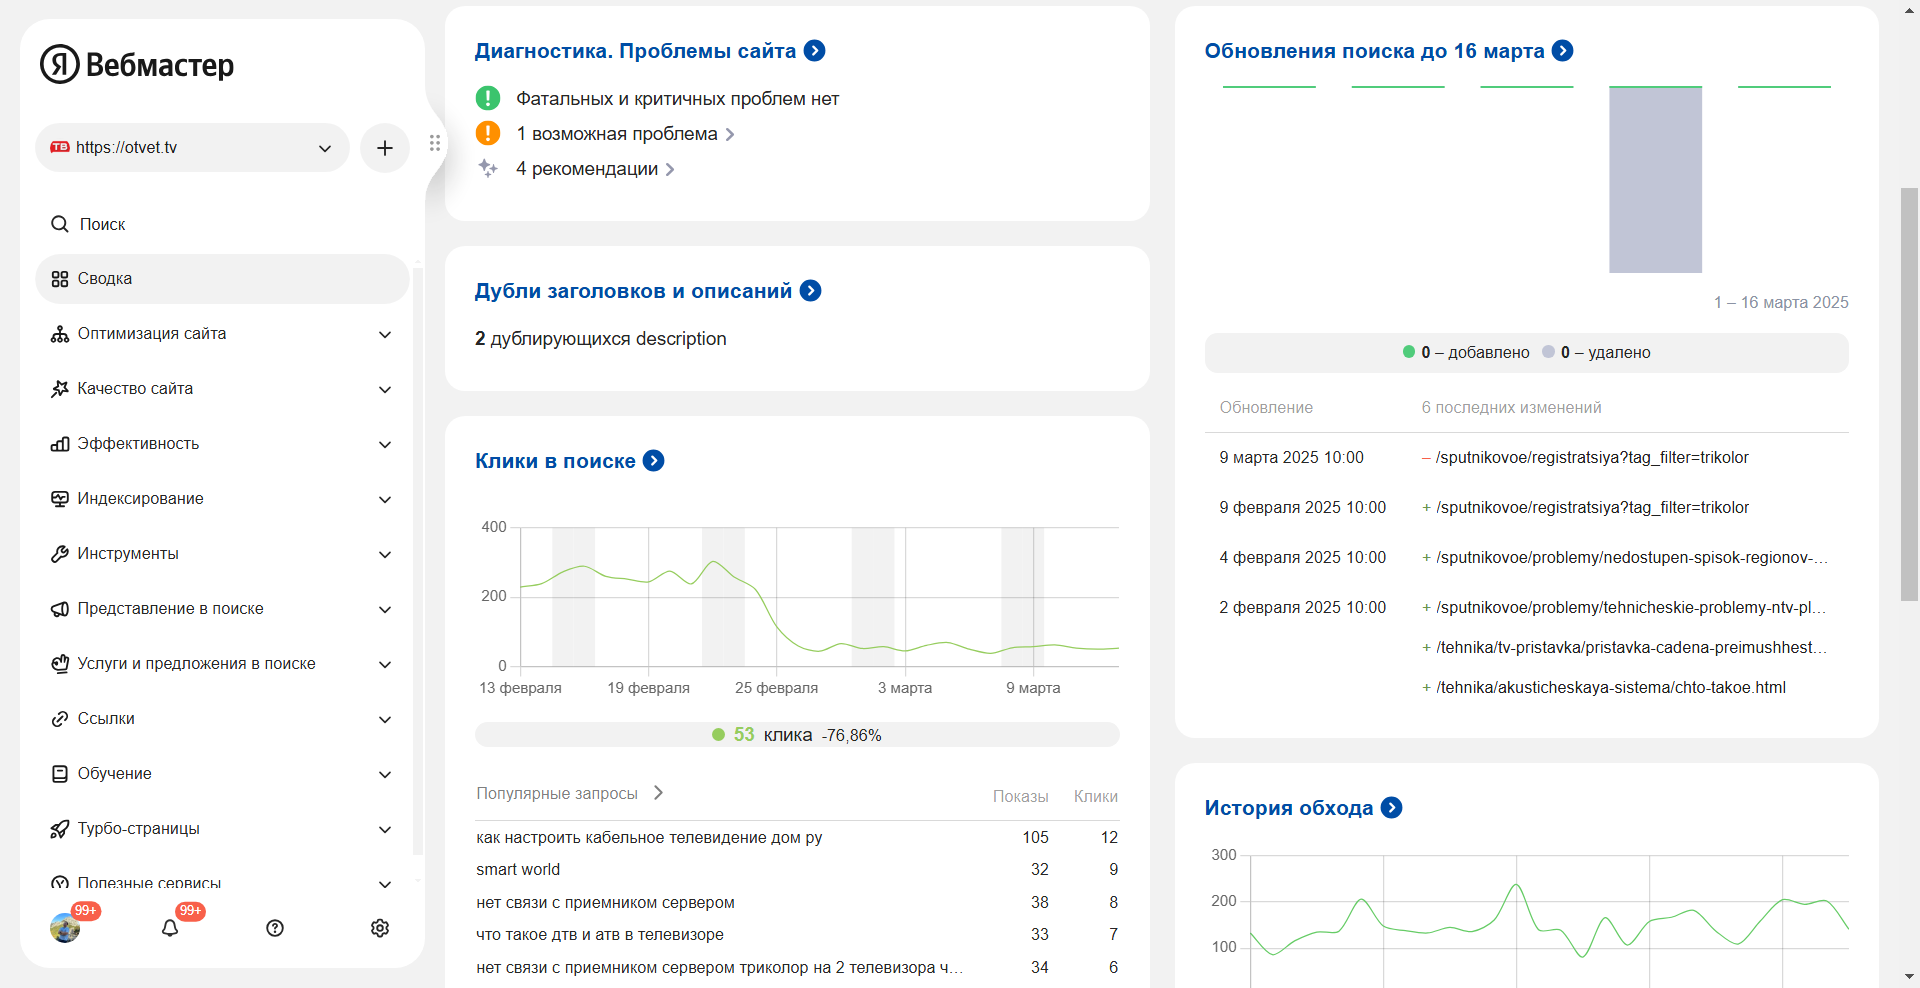
Task: Open the help question mark icon
Action: [x=275, y=928]
